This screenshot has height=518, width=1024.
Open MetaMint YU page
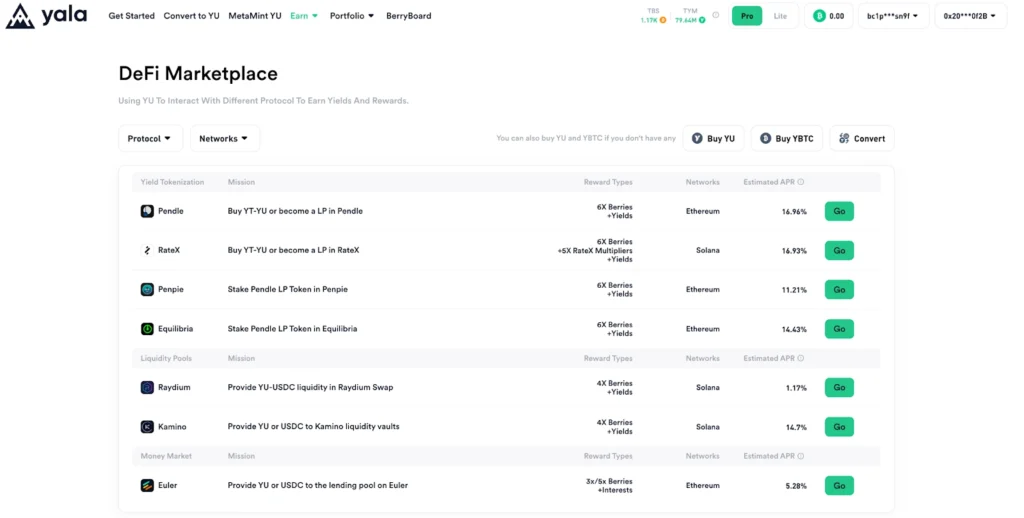click(x=255, y=16)
